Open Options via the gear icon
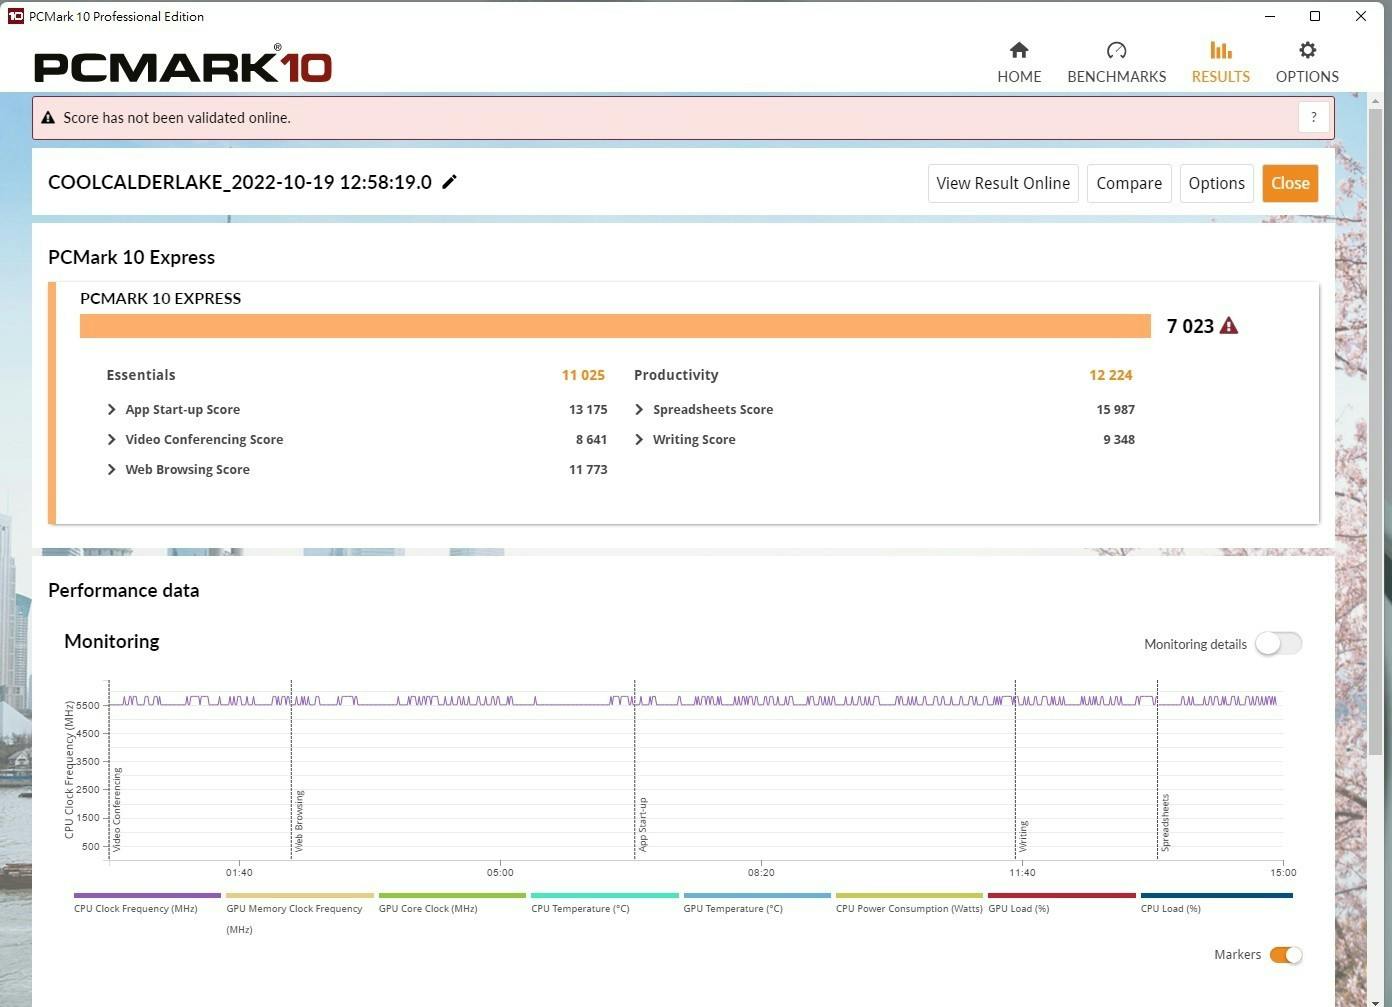The width and height of the screenshot is (1392, 1007). [x=1307, y=51]
